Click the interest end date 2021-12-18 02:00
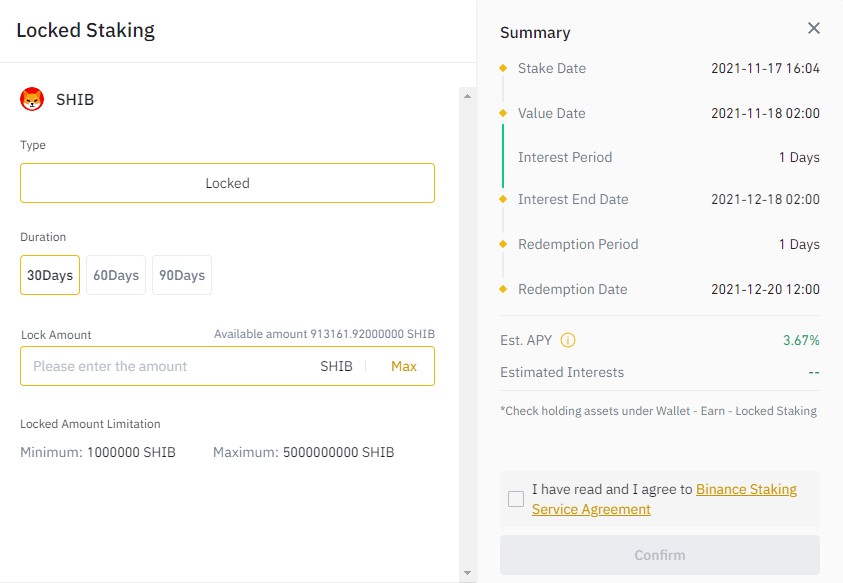The width and height of the screenshot is (843, 583). pos(766,200)
